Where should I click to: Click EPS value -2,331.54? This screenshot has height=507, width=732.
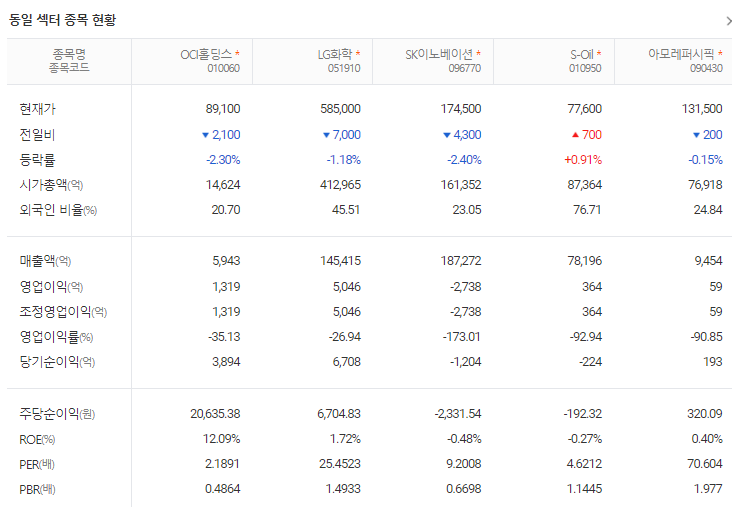[458, 414]
